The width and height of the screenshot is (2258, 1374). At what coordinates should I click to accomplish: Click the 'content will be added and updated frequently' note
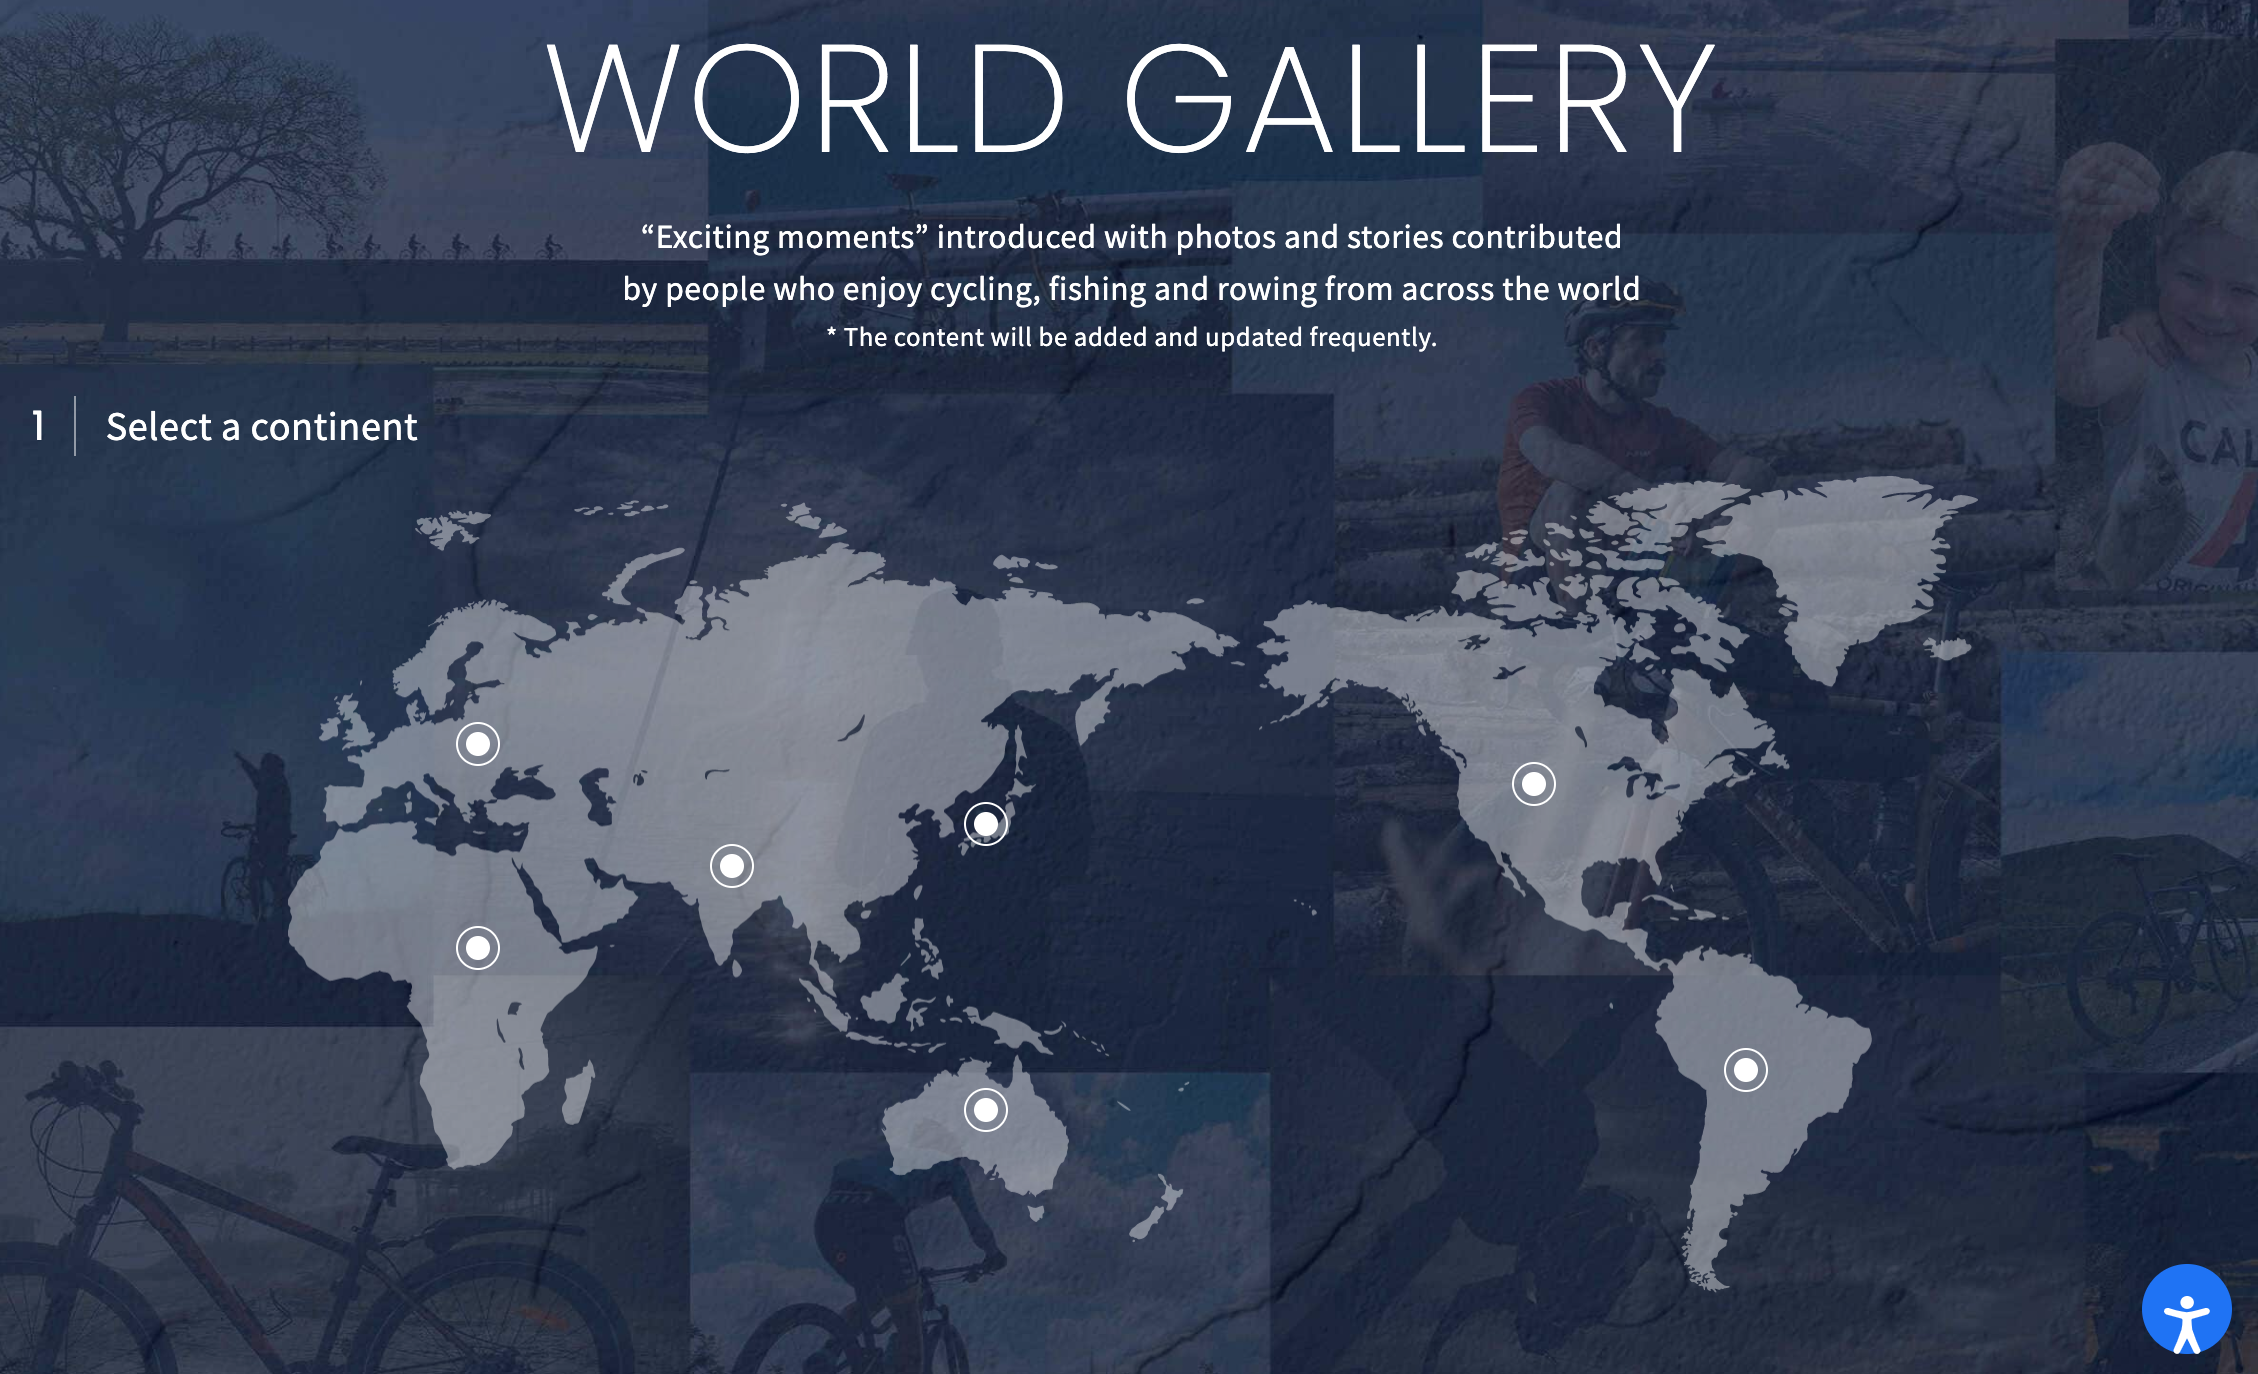pos(1131,337)
